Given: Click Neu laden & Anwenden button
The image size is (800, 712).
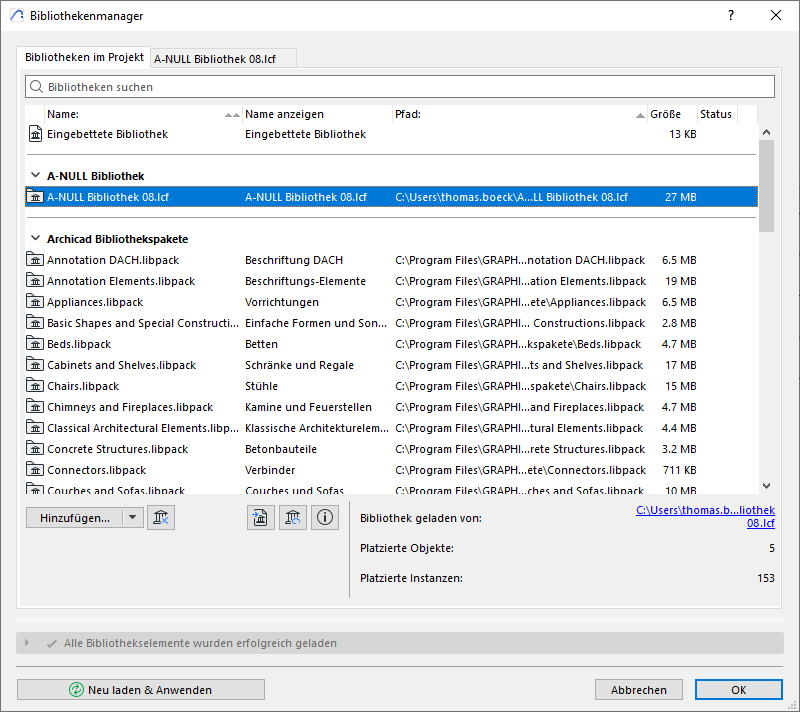Looking at the screenshot, I should (141, 690).
